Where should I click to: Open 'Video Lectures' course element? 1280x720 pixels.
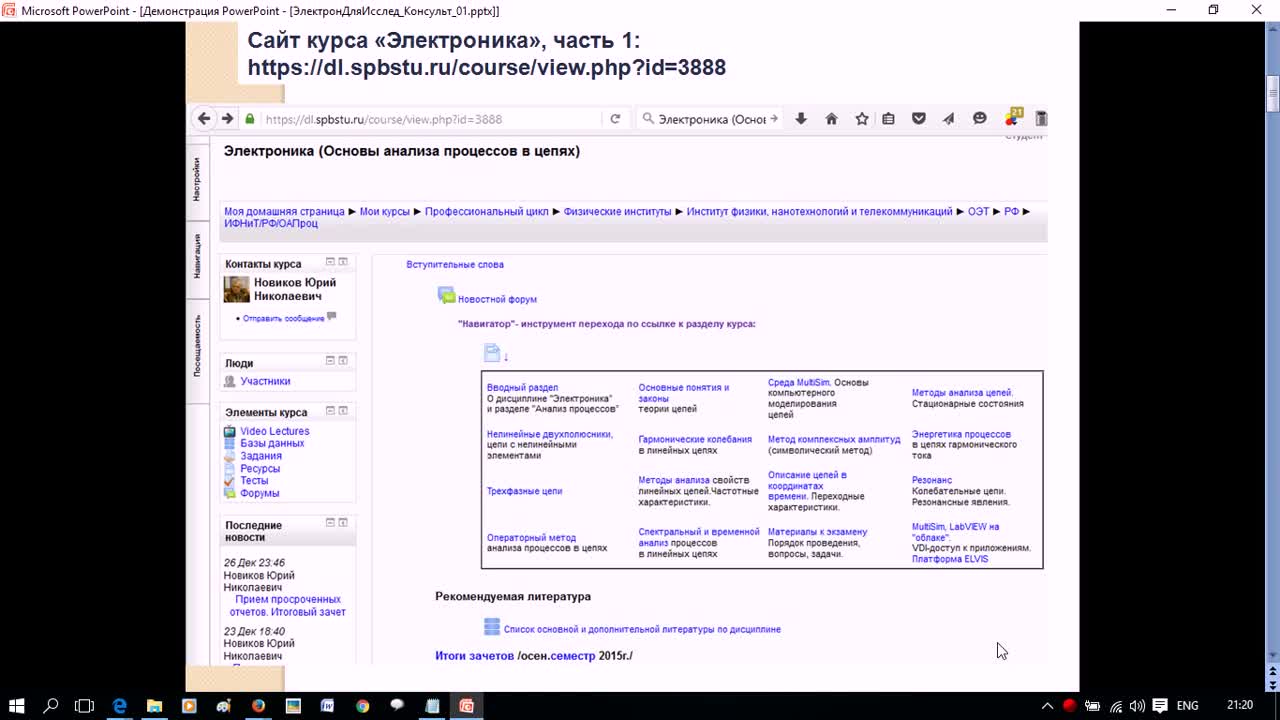point(275,431)
